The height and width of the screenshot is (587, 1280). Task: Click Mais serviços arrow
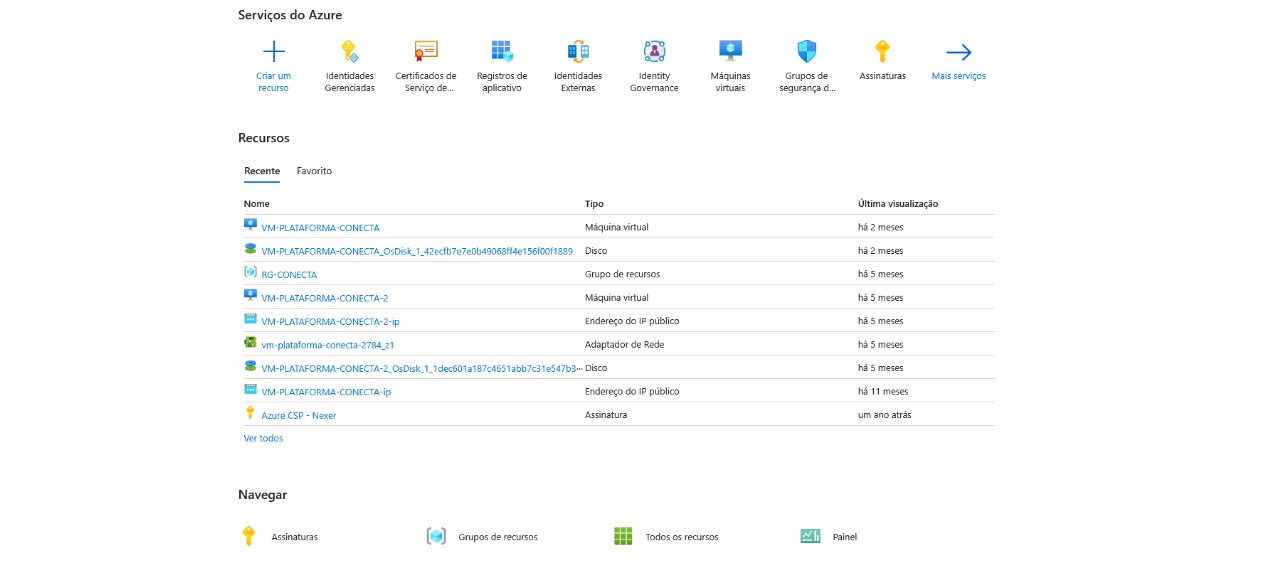958,52
